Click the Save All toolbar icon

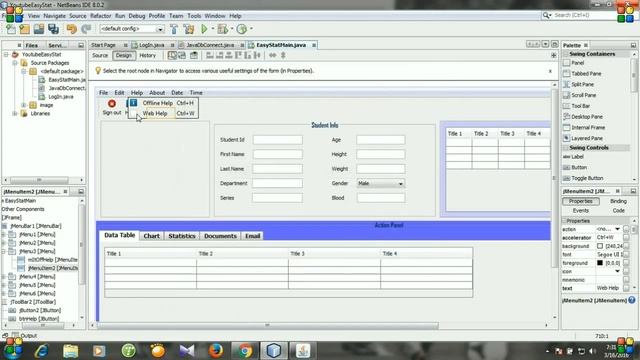(x=53, y=29)
